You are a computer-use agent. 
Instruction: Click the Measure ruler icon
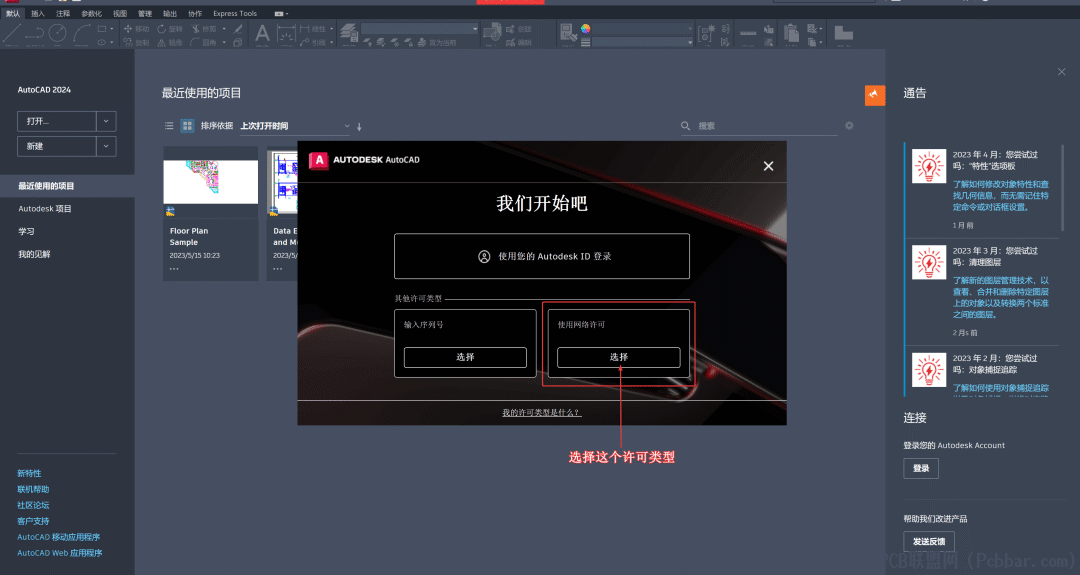pyautogui.click(x=748, y=33)
